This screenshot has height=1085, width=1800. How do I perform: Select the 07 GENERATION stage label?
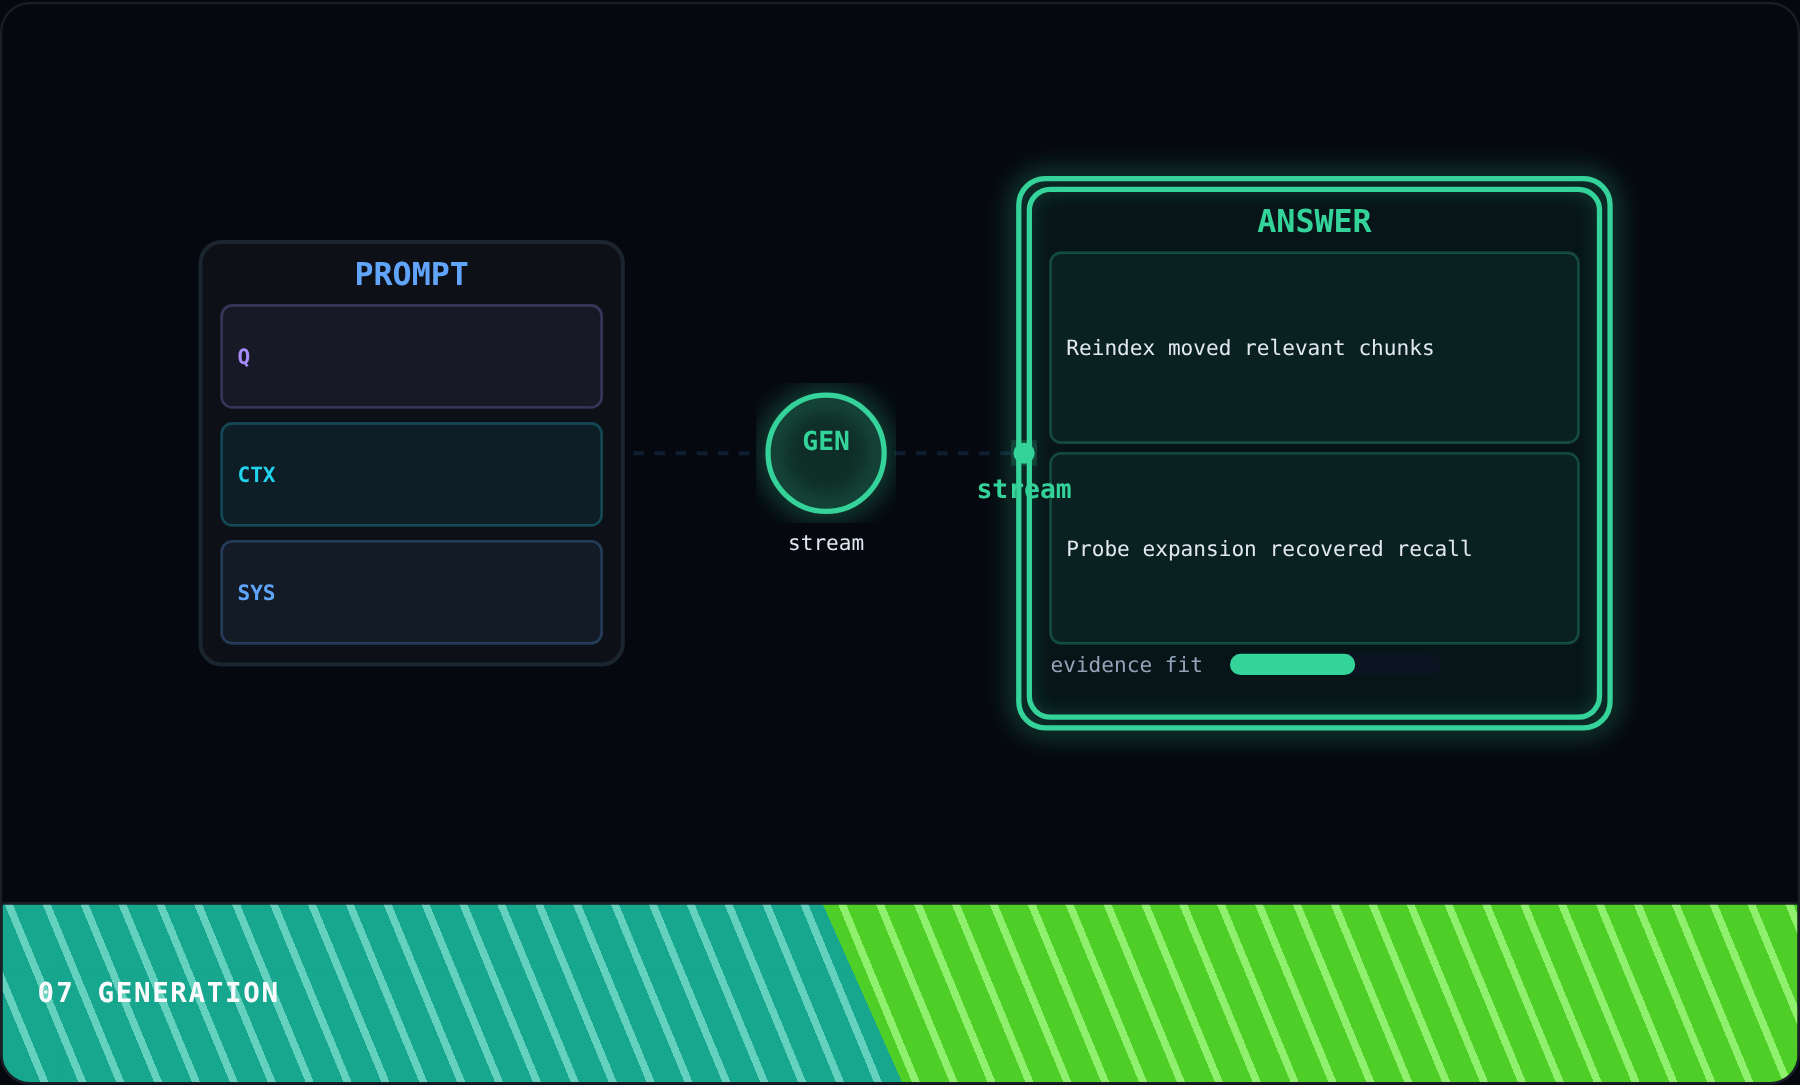click(158, 992)
